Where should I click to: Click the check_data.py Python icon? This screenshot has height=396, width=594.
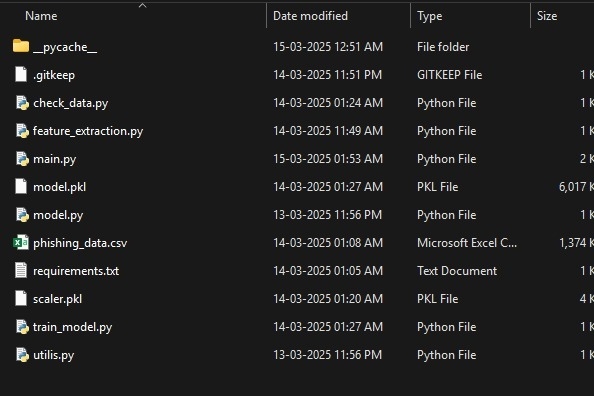pos(22,103)
